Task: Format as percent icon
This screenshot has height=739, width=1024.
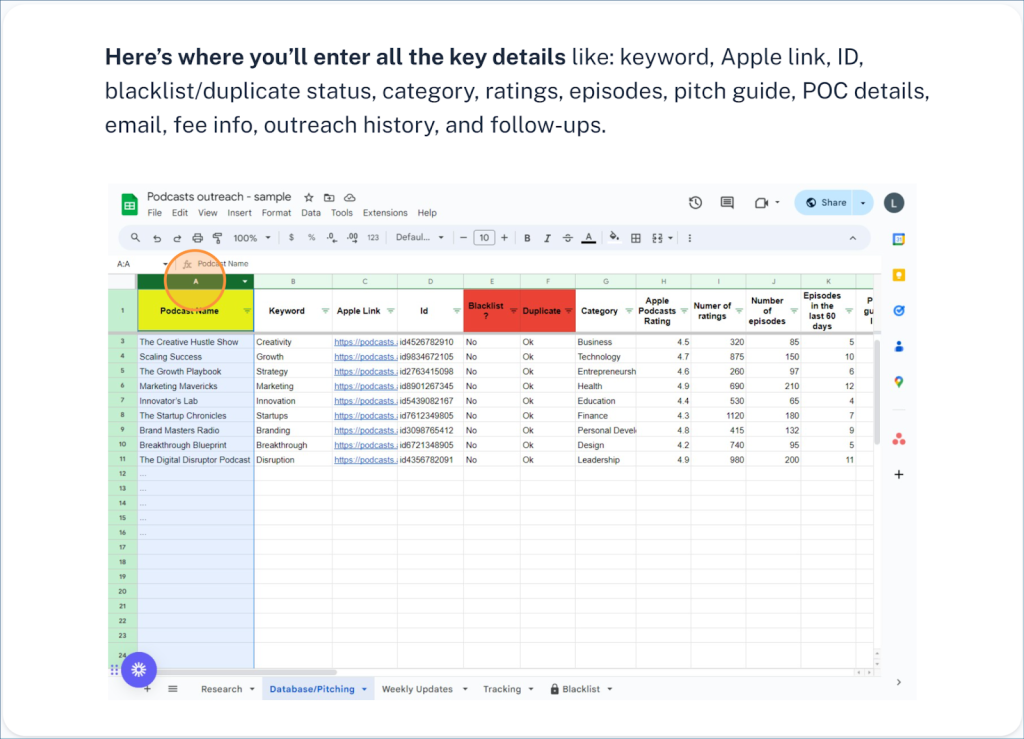Action: point(312,238)
